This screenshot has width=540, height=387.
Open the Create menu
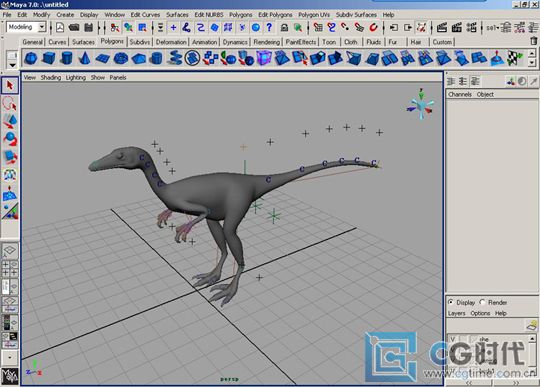[65, 15]
